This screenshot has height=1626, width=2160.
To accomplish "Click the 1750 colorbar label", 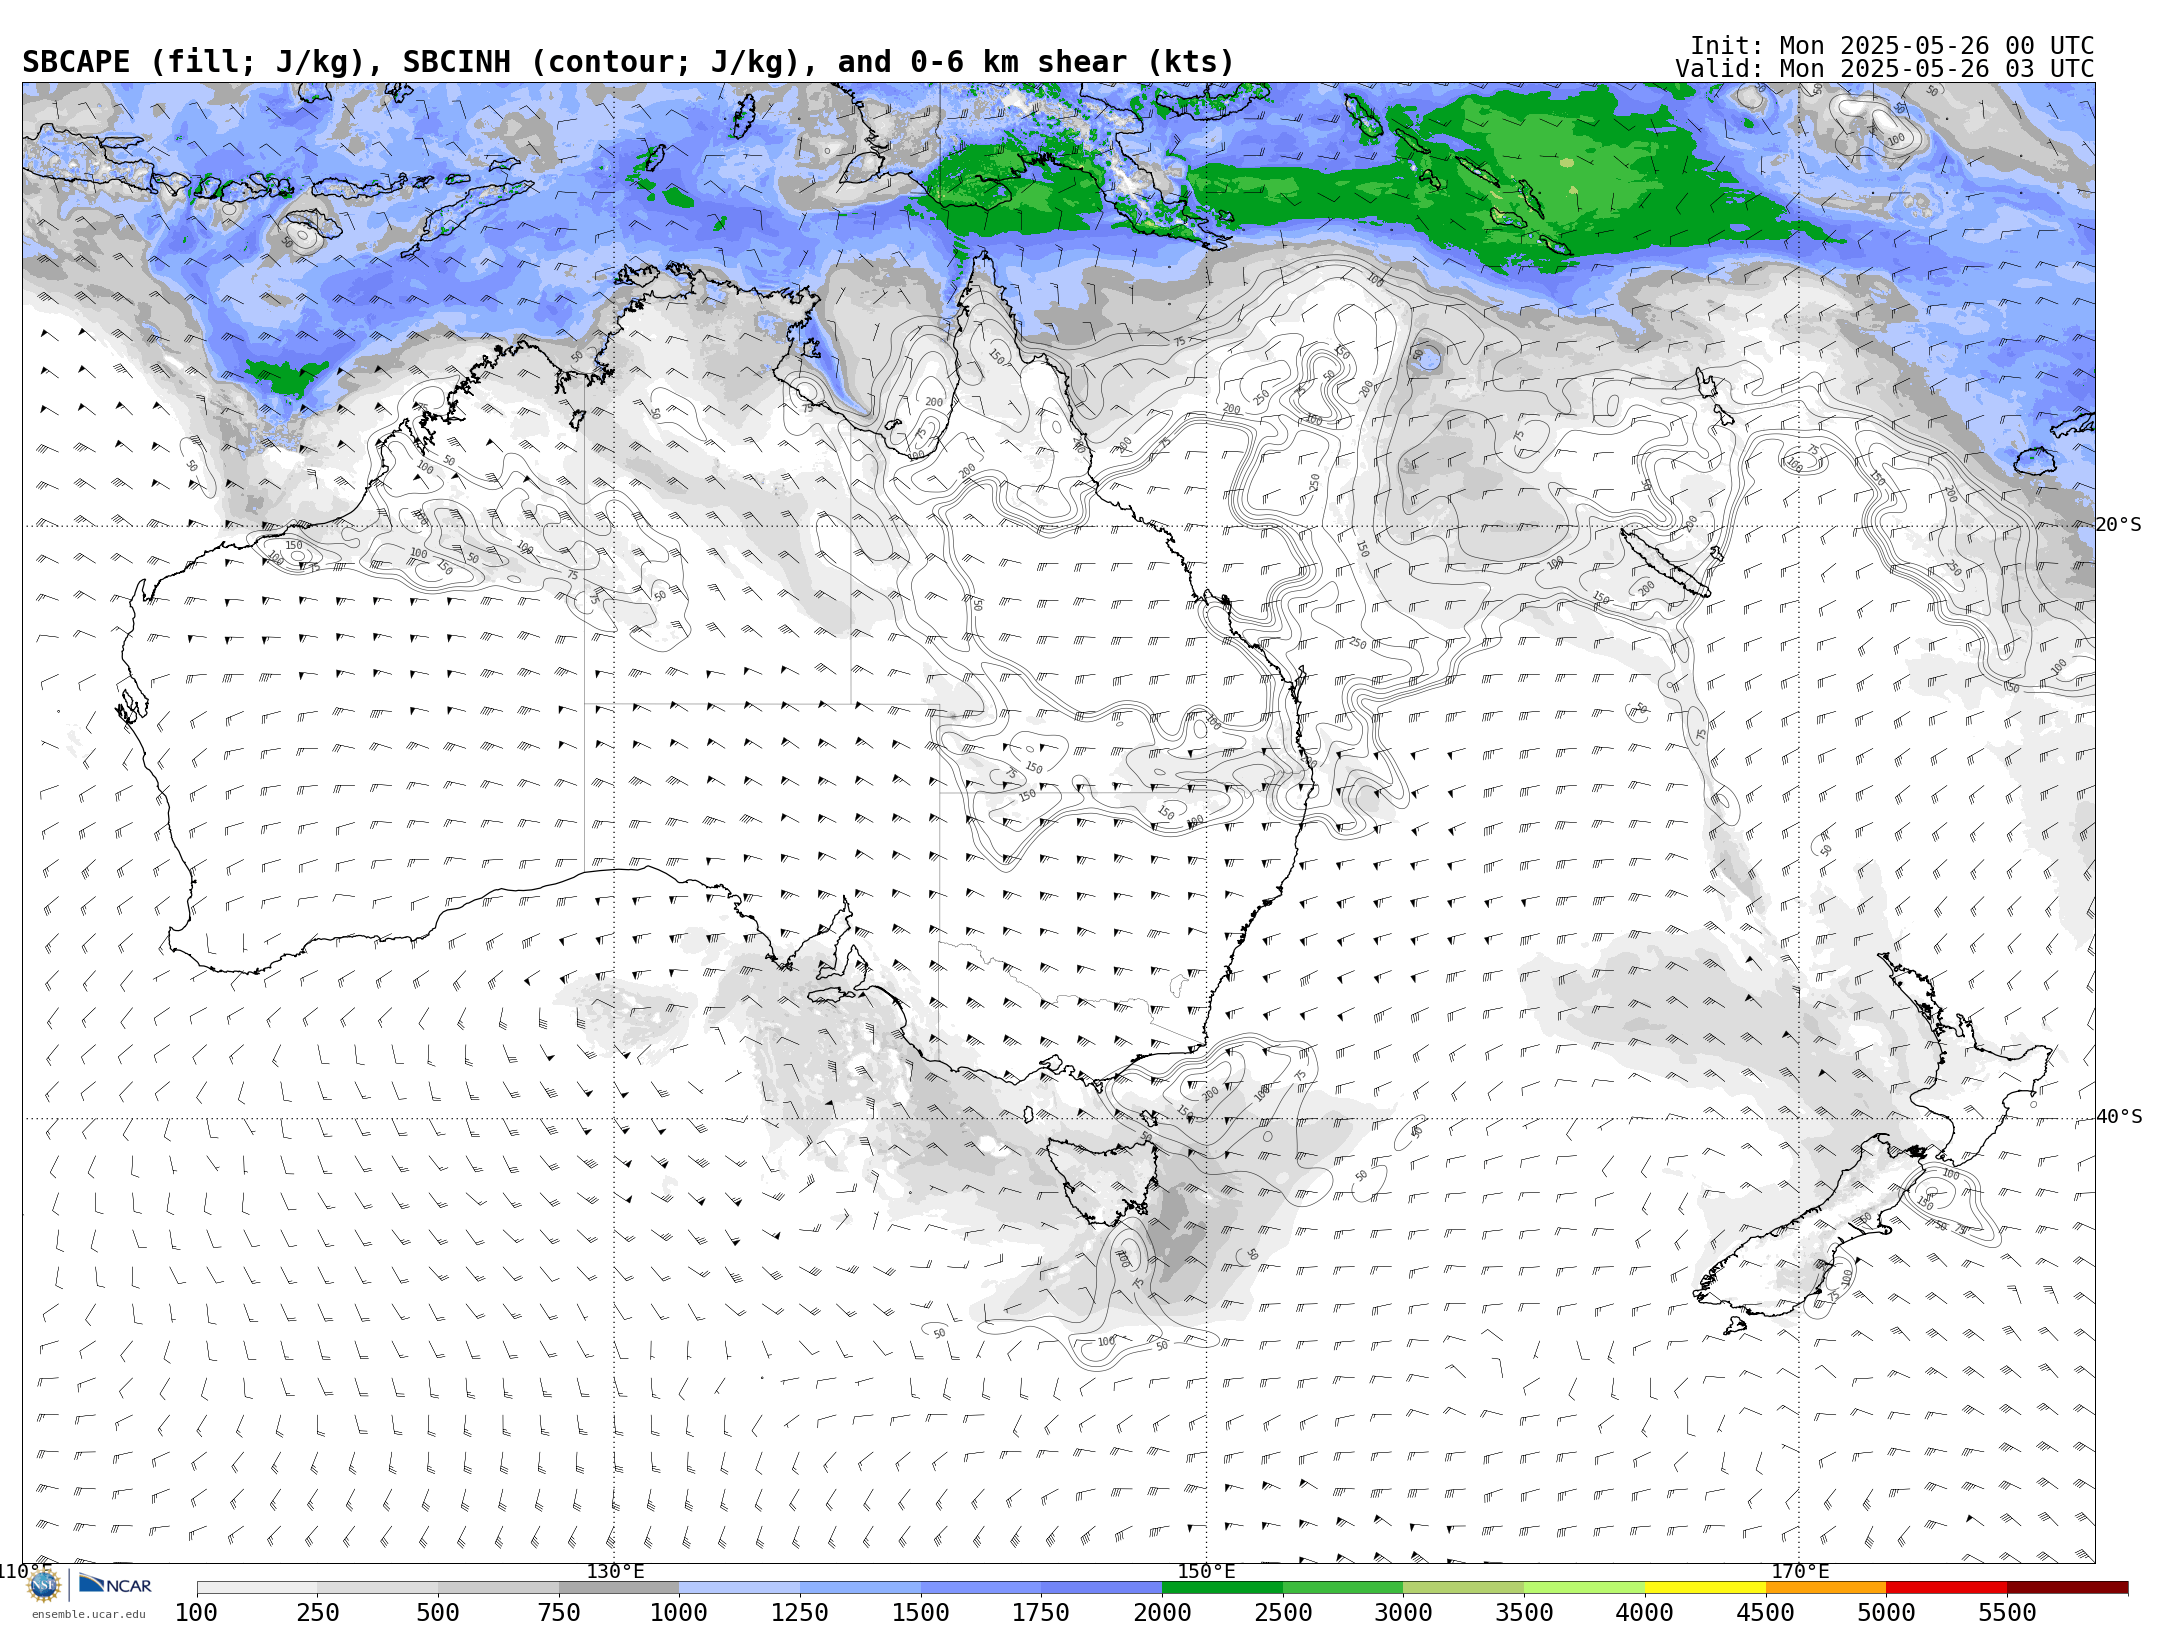I will point(1041,1612).
